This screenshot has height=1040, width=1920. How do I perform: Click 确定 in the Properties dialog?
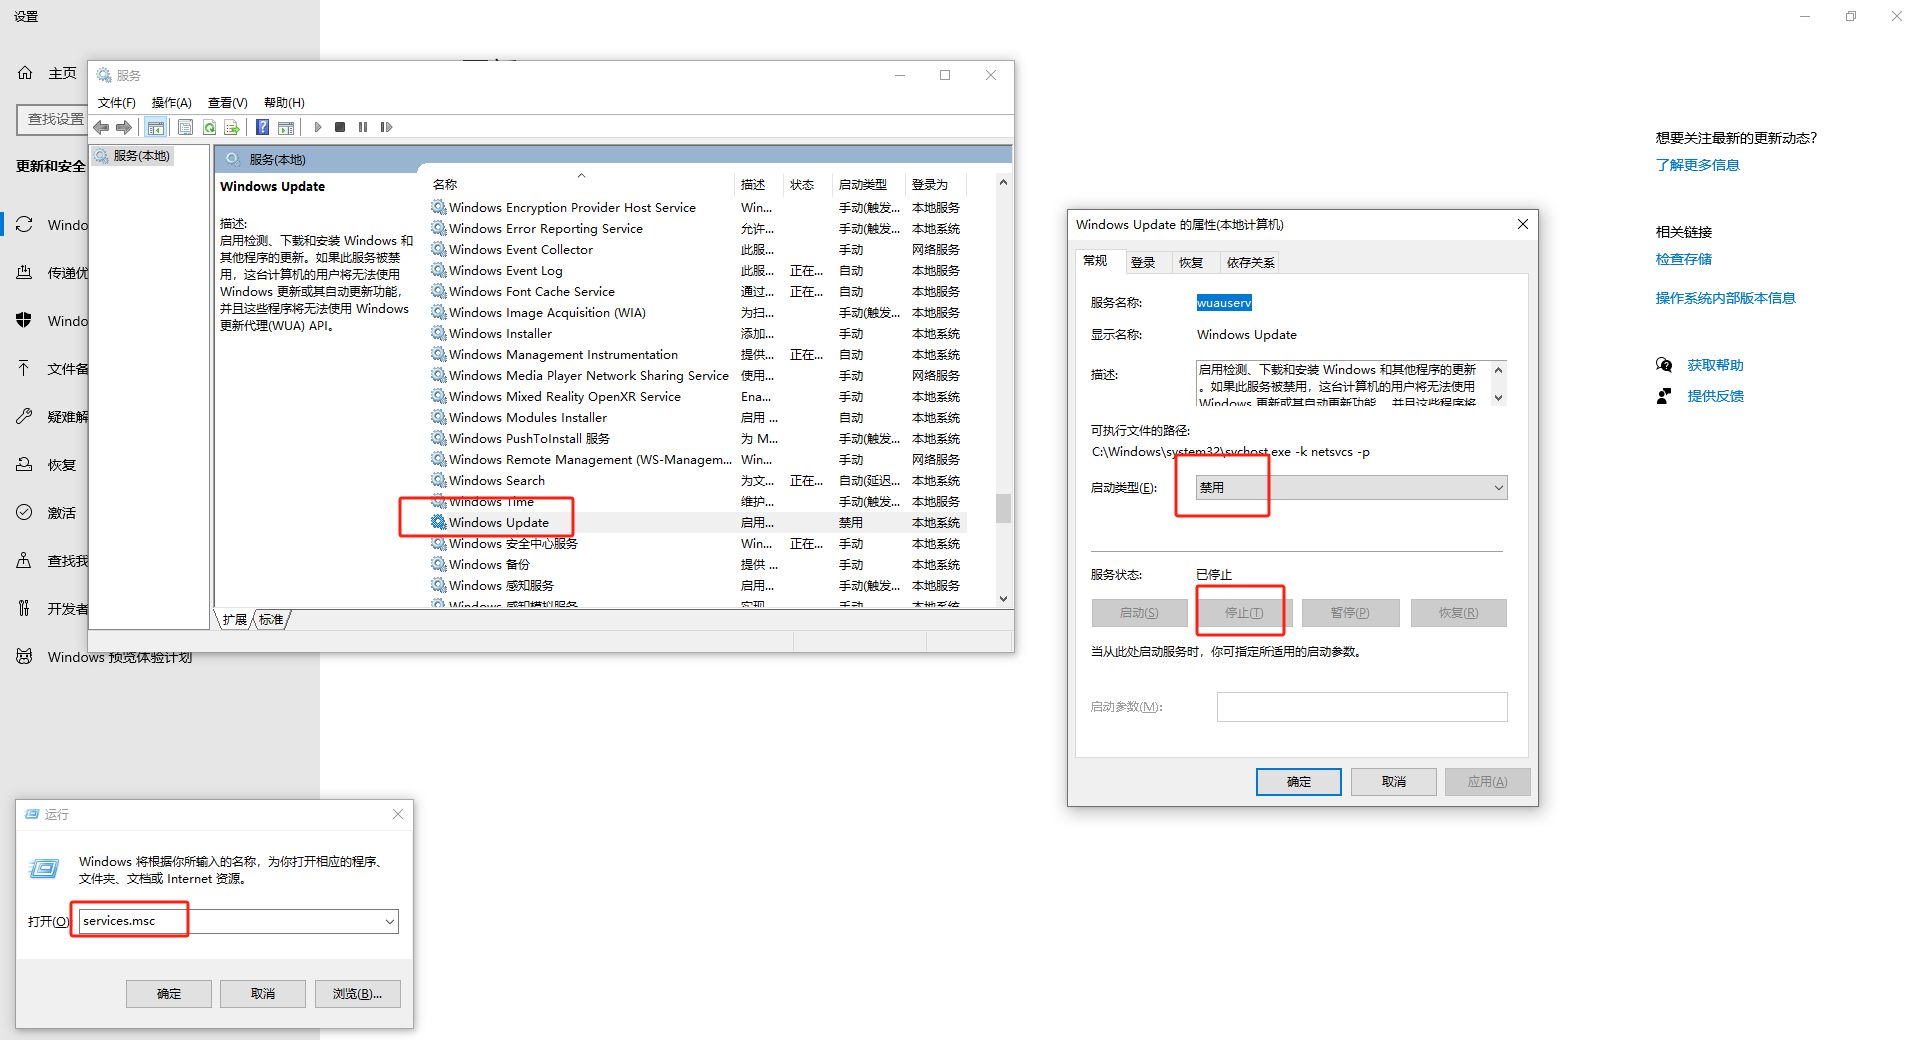click(x=1299, y=782)
